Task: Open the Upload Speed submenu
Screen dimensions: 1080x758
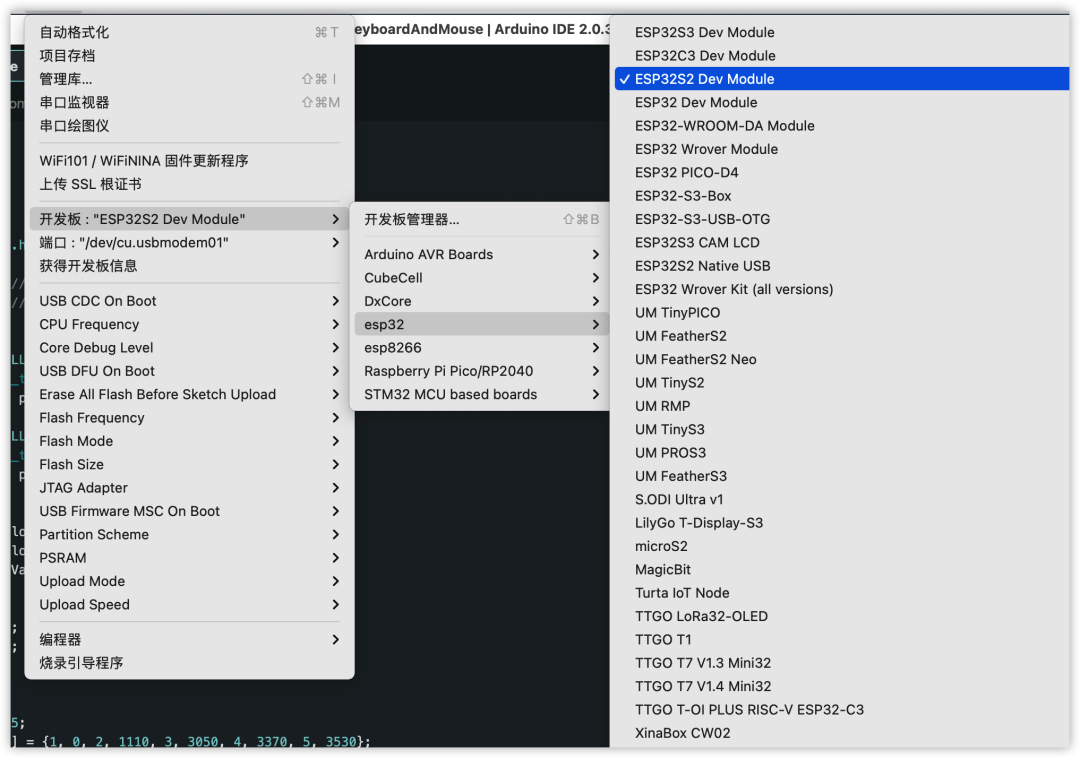Action: (189, 604)
